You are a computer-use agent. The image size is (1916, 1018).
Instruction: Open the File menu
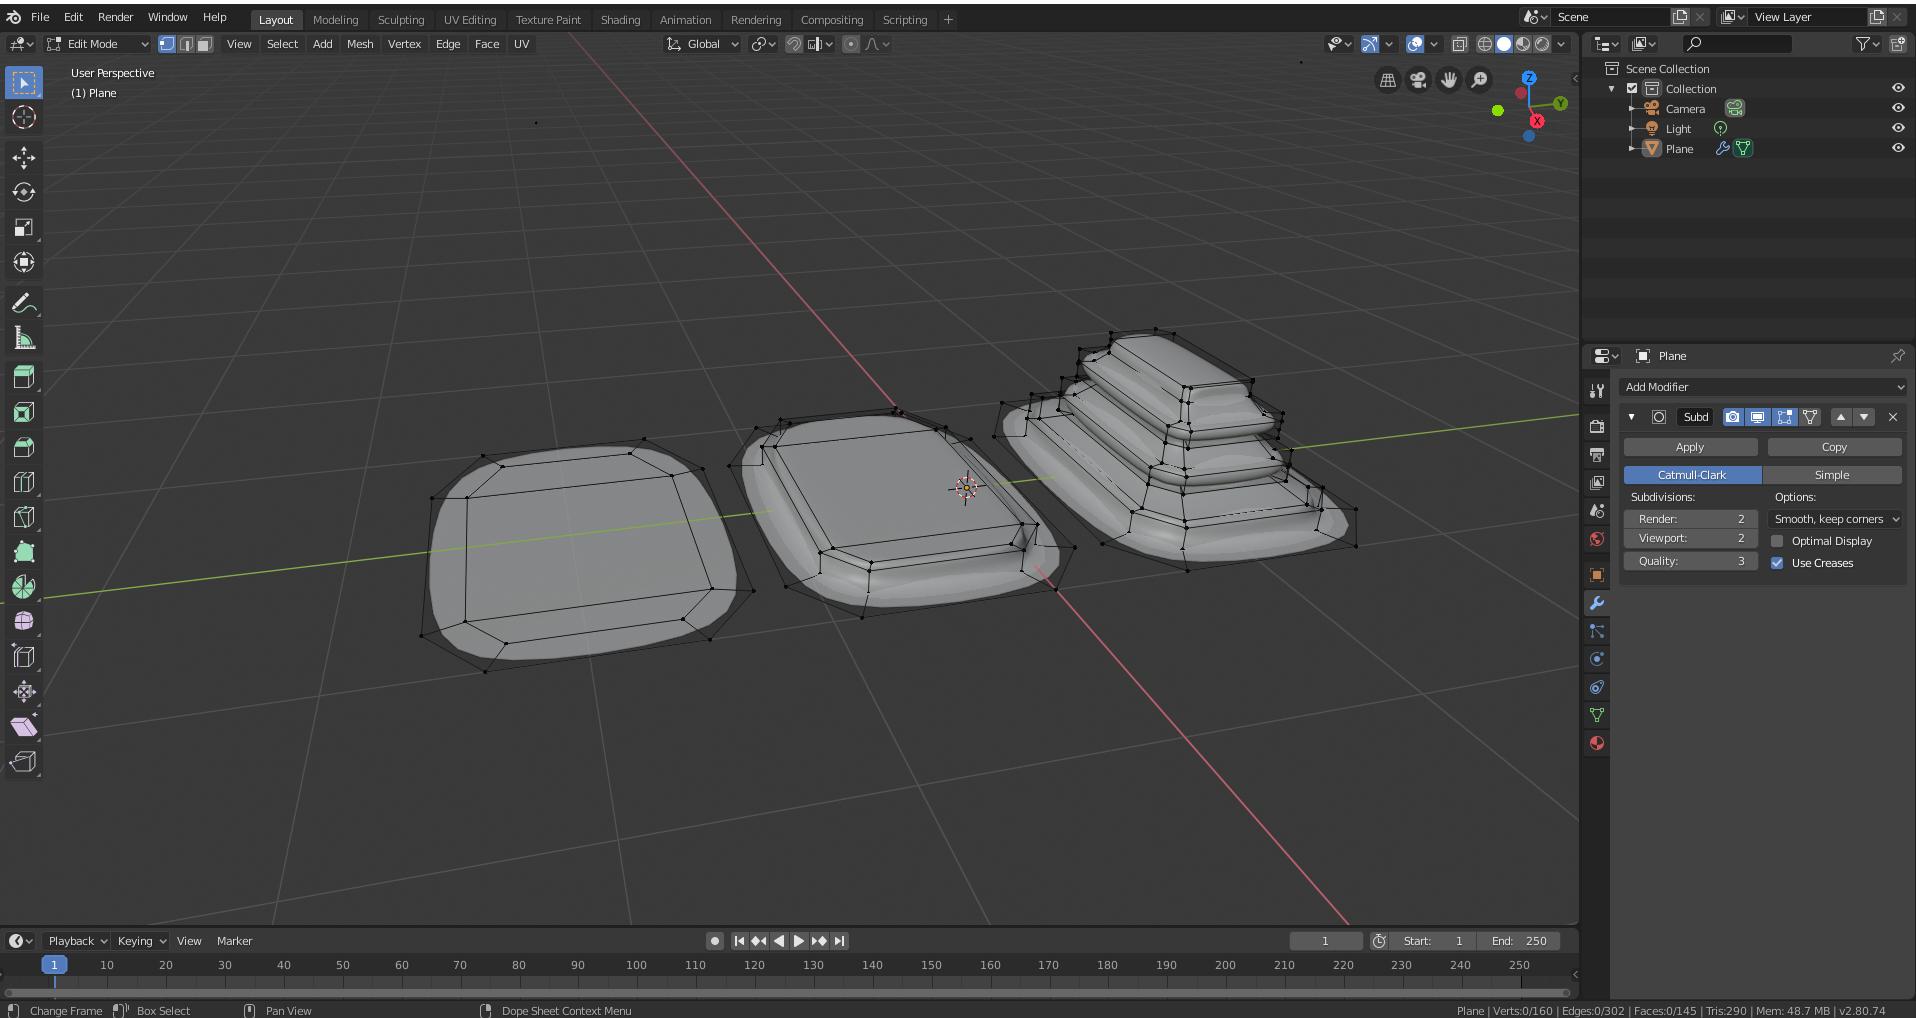coord(40,17)
